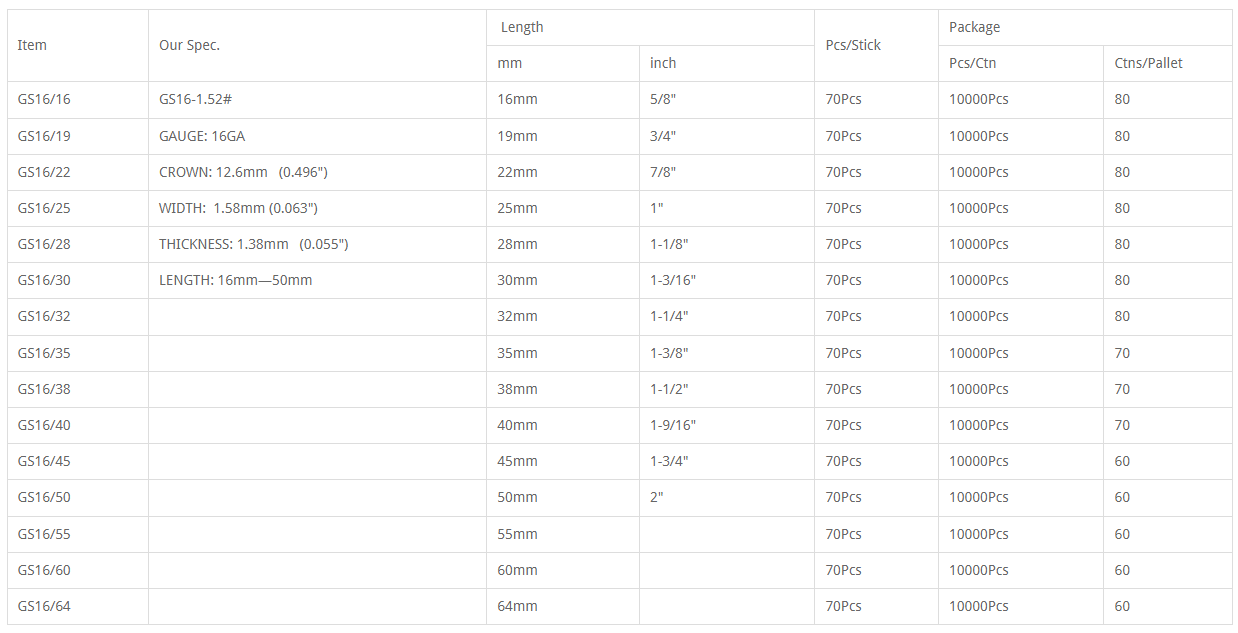Select the Ctns/Pallet sub-header
The image size is (1238, 633).
1168,63
